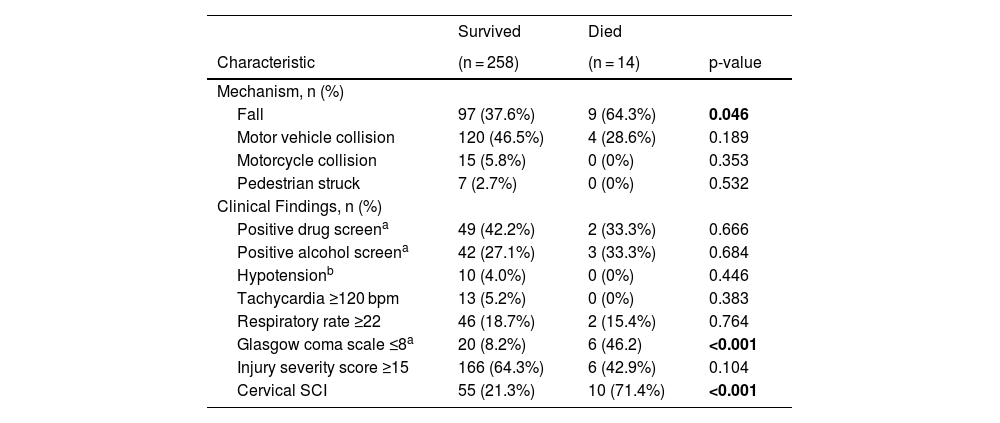Select the Hypotension row label
The image size is (1000, 423).
point(281,276)
